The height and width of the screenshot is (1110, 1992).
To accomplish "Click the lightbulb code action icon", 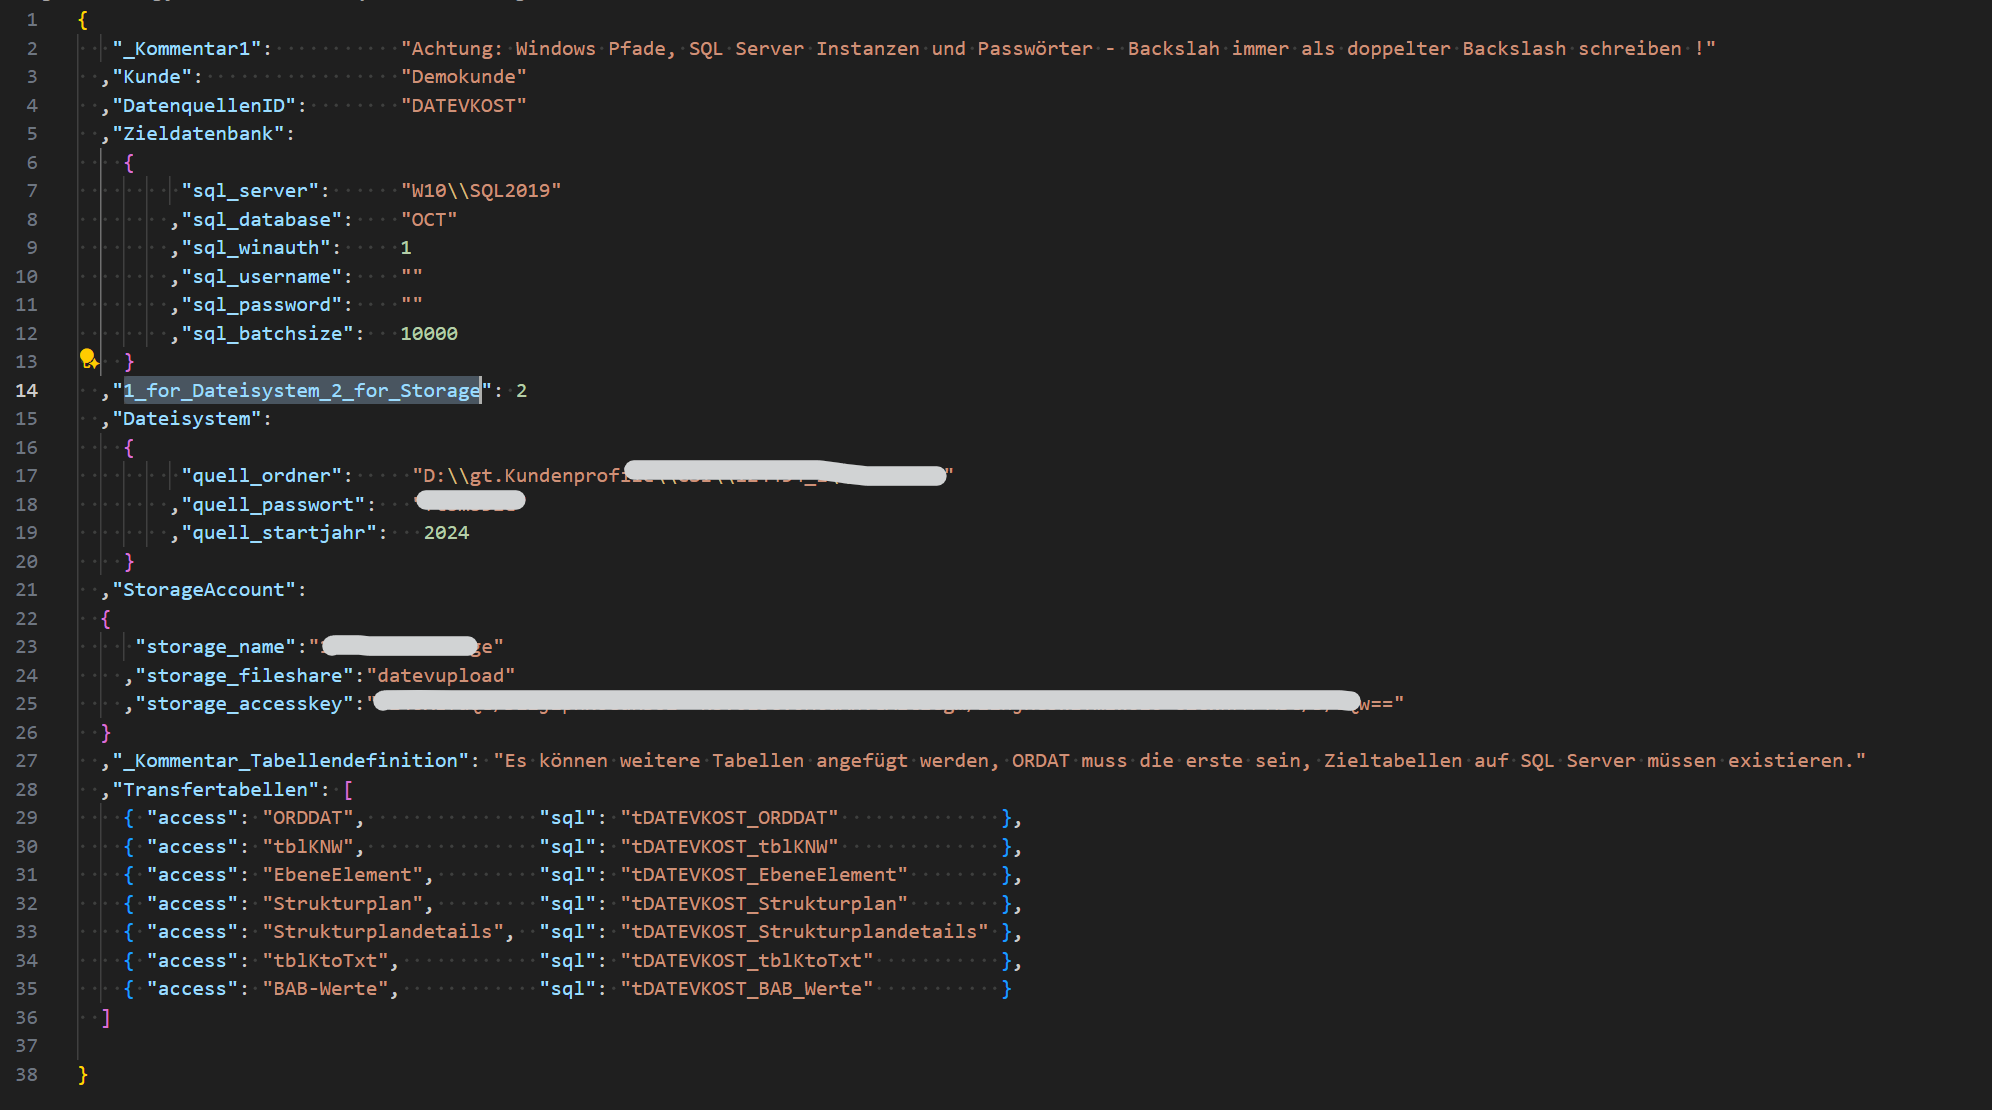I will [x=88, y=358].
